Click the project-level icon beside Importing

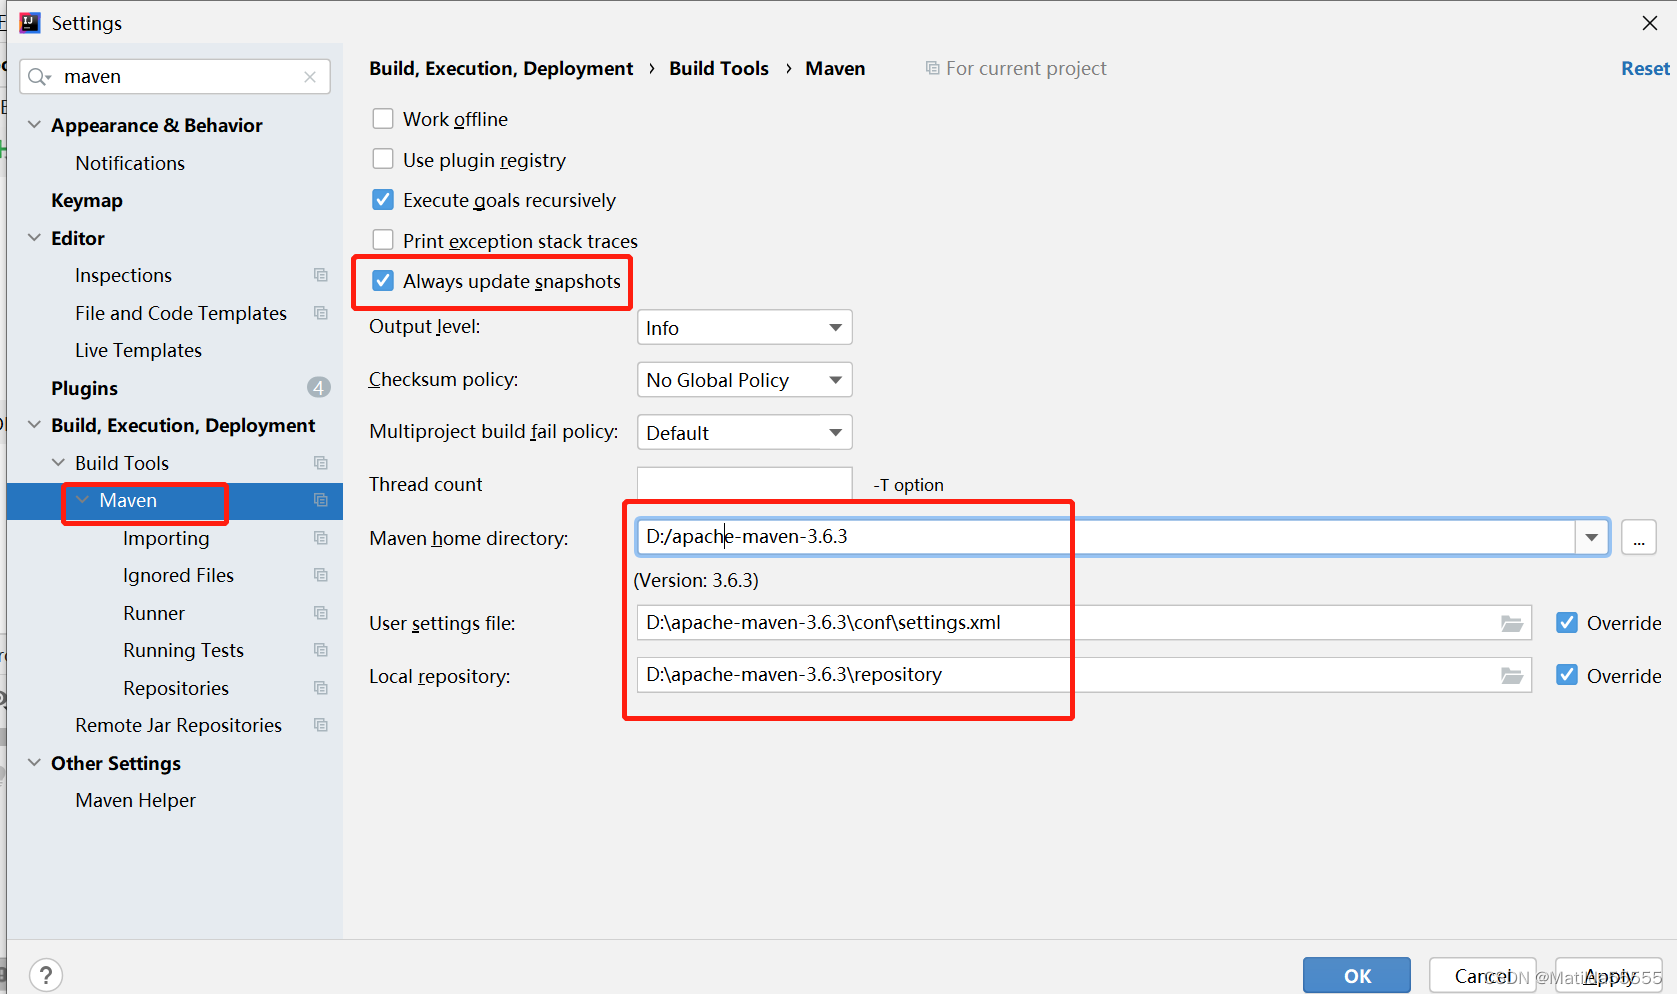[x=321, y=538]
